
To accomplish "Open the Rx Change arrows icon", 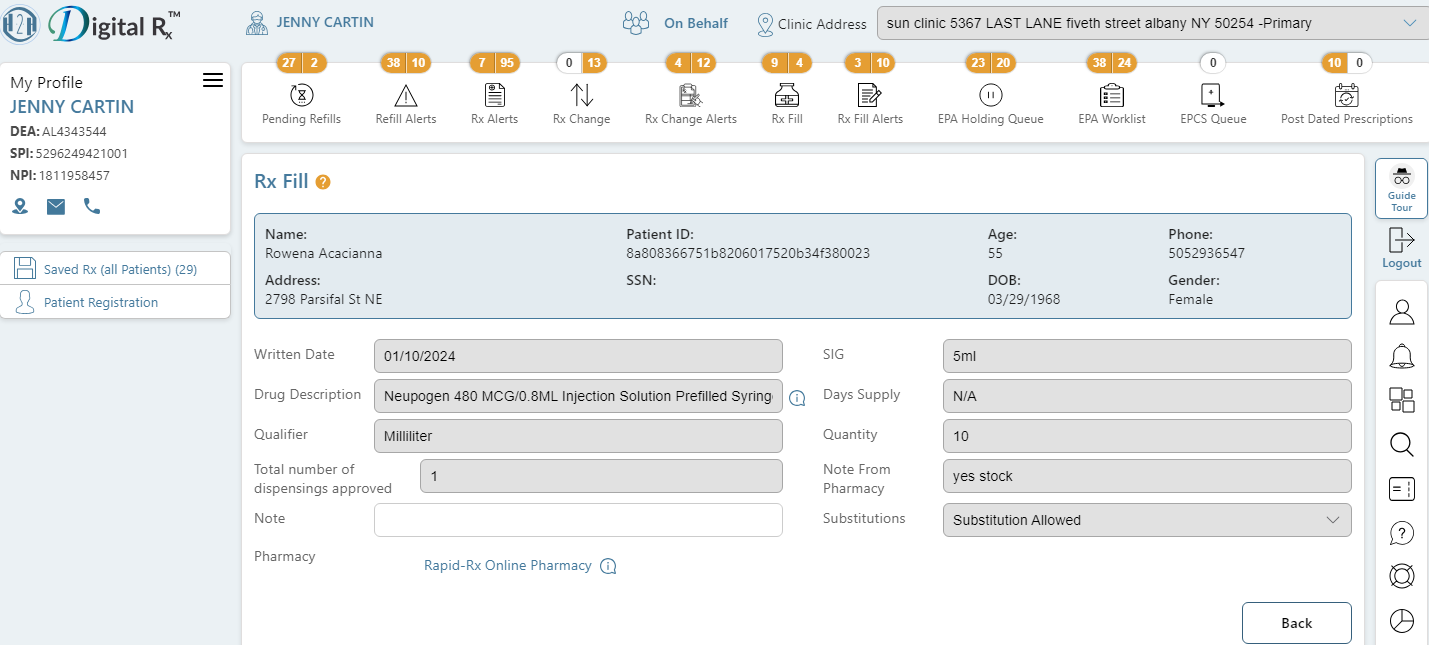I will (582, 95).
